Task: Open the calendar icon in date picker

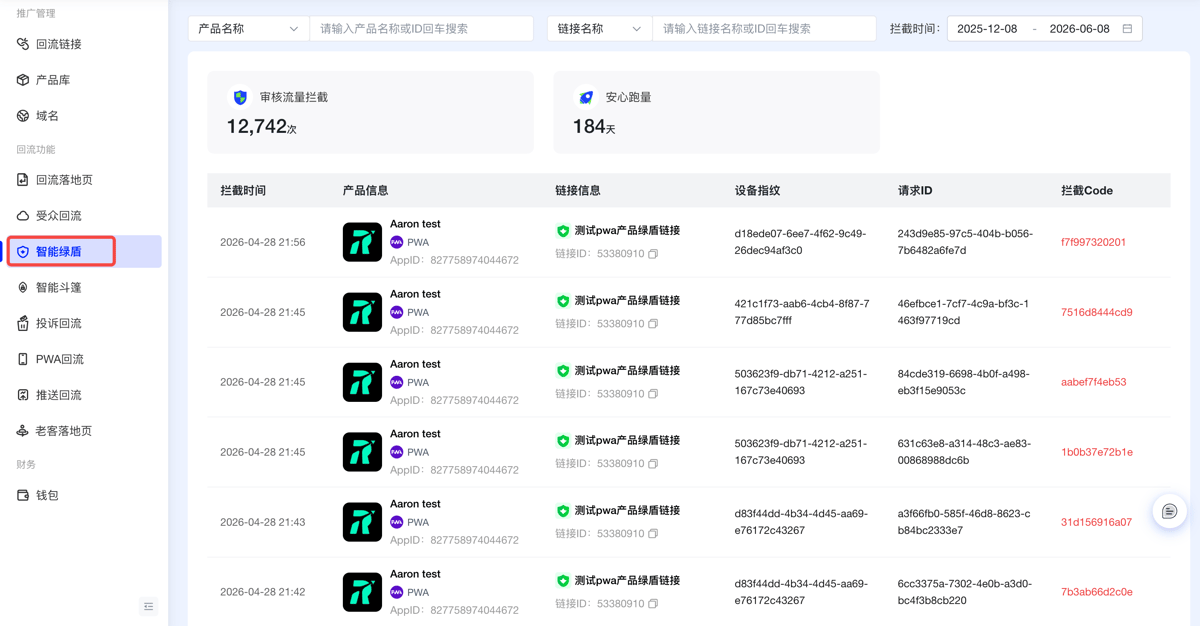Action: click(x=1127, y=29)
